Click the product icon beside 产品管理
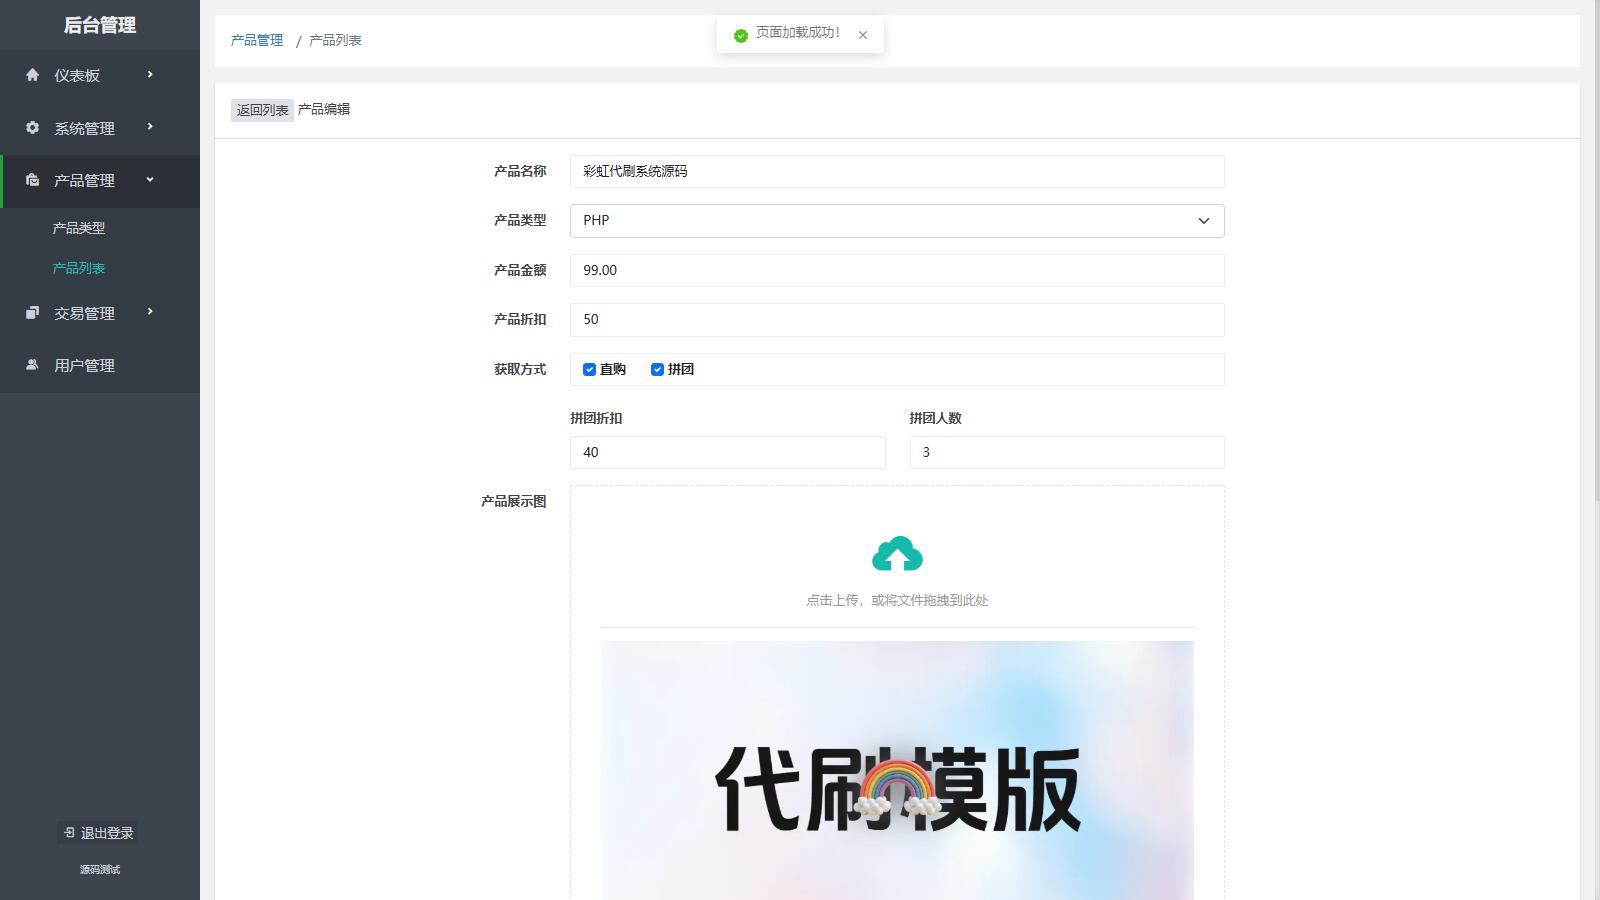Viewport: 1600px width, 900px height. click(x=32, y=180)
